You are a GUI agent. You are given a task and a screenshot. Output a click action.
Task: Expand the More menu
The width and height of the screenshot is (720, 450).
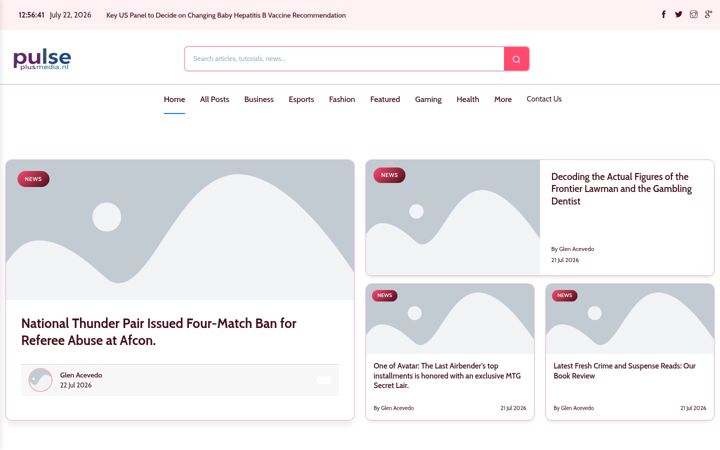click(x=503, y=99)
